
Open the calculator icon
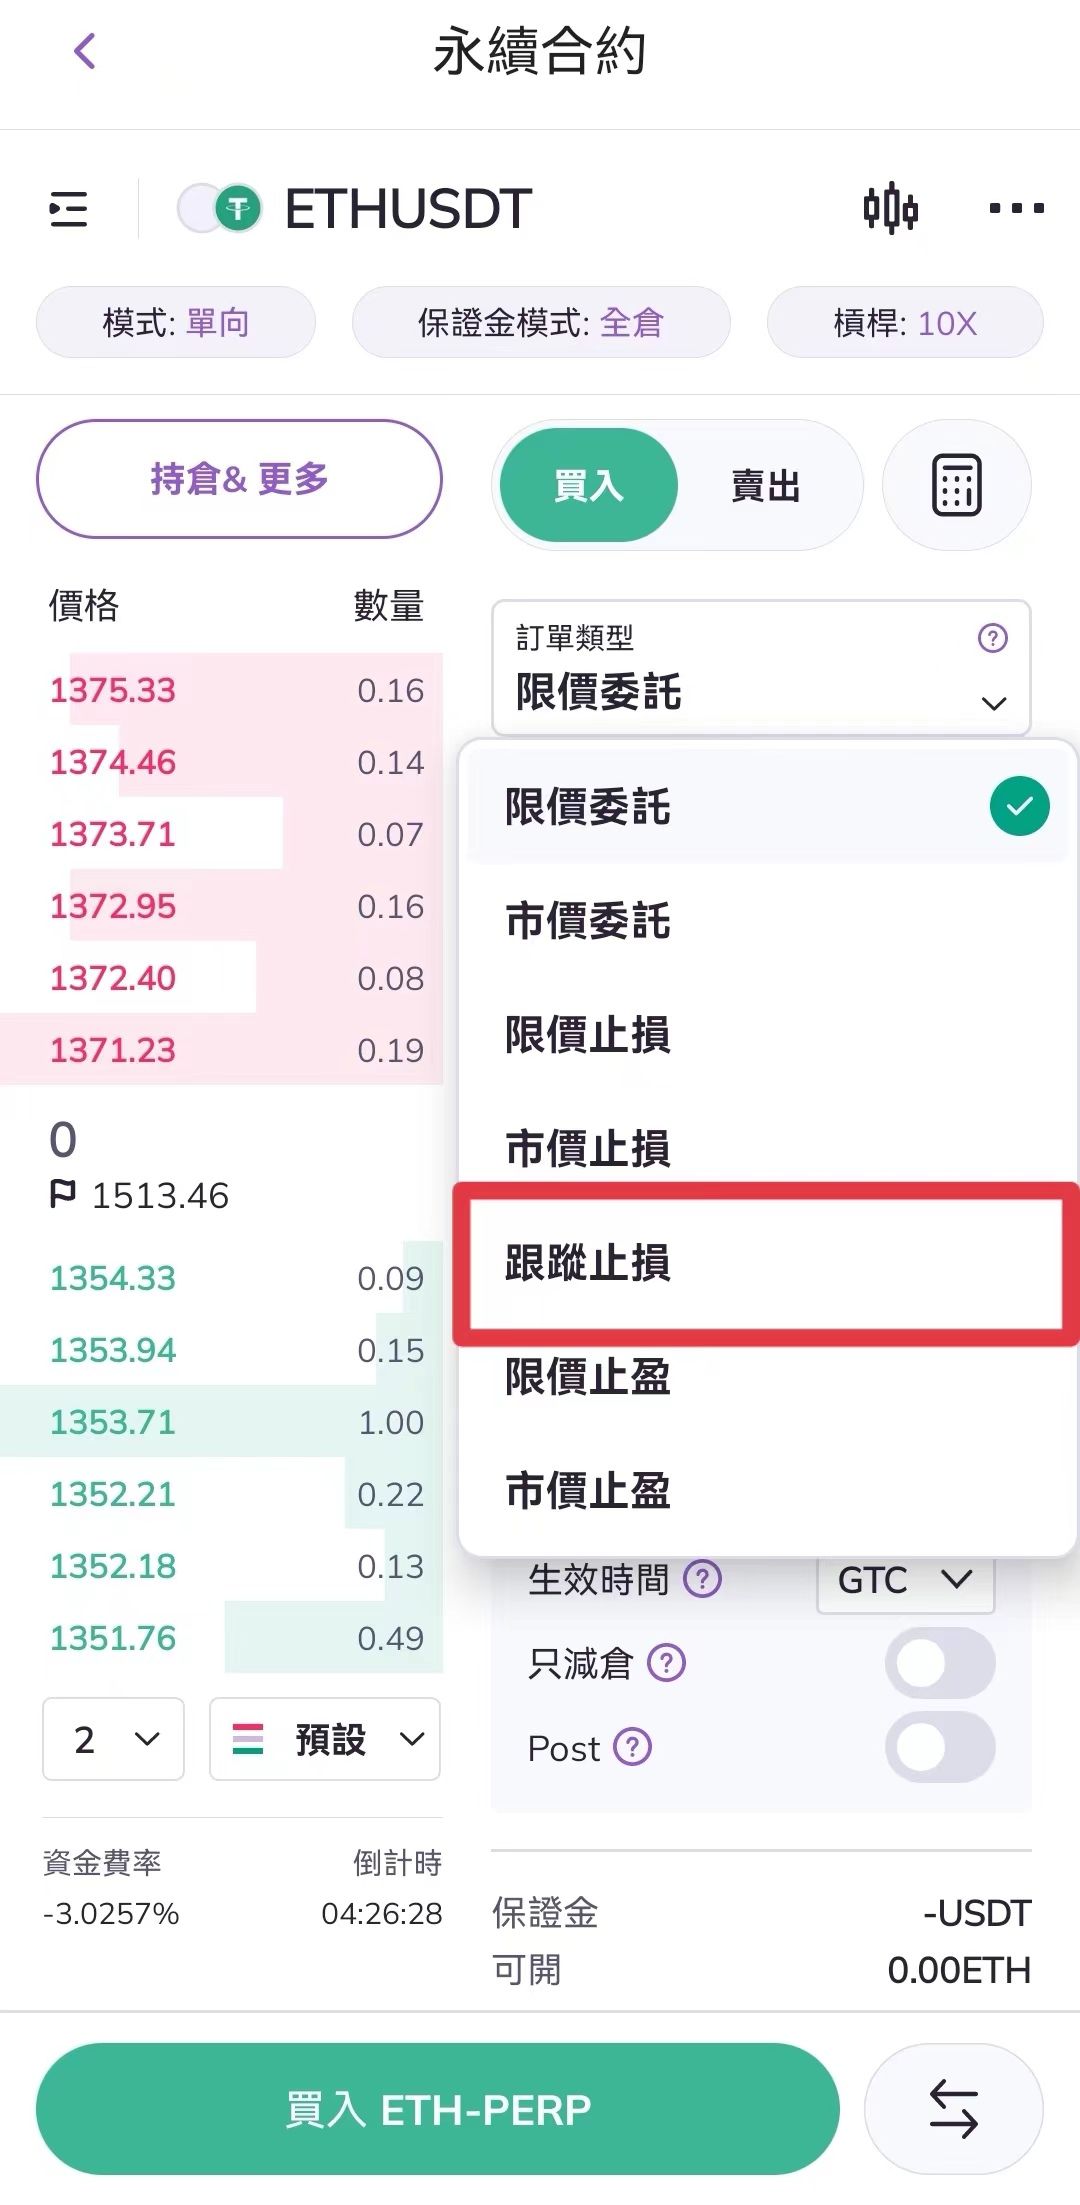point(956,486)
